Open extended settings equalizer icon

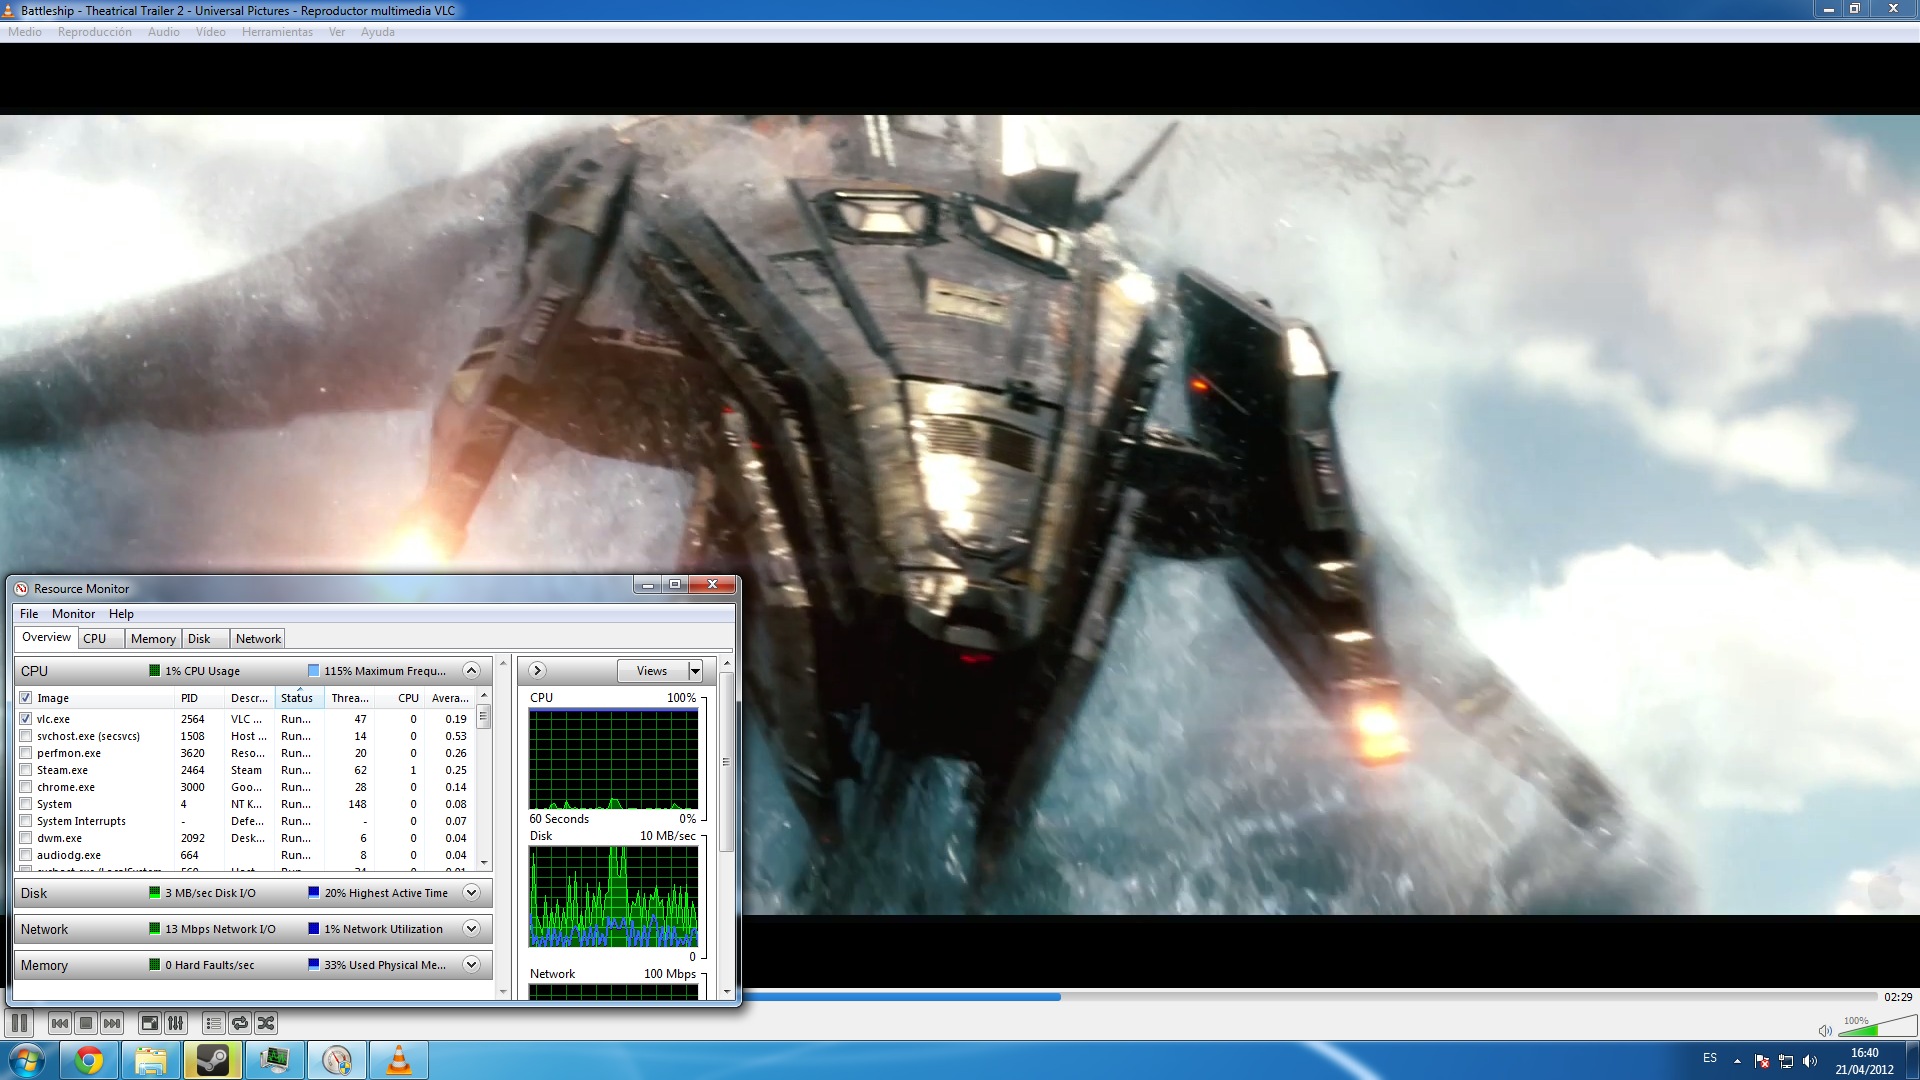176,1023
